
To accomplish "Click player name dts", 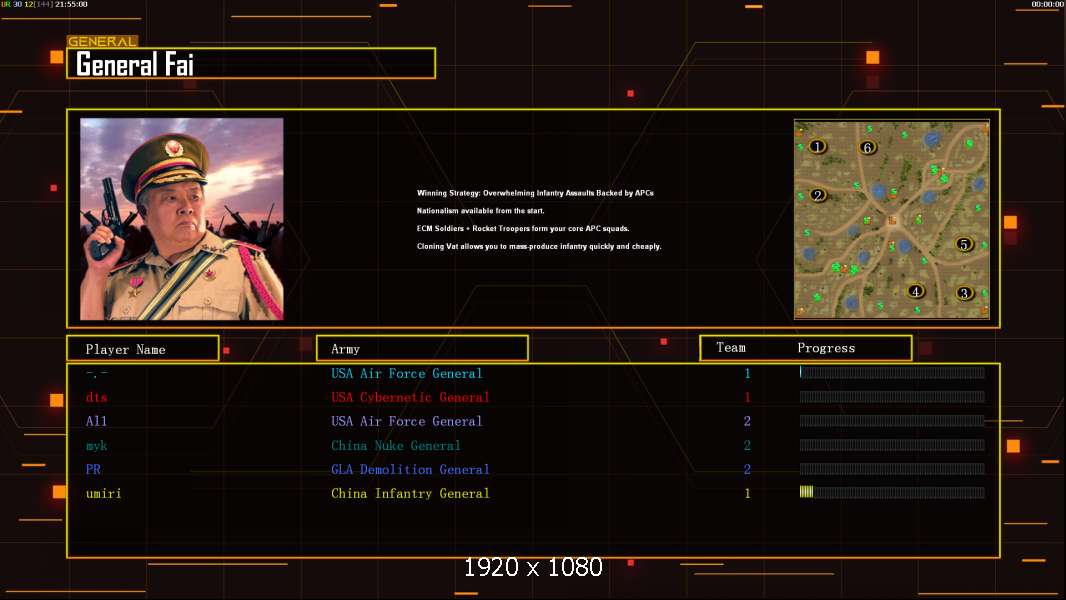I will (97, 397).
